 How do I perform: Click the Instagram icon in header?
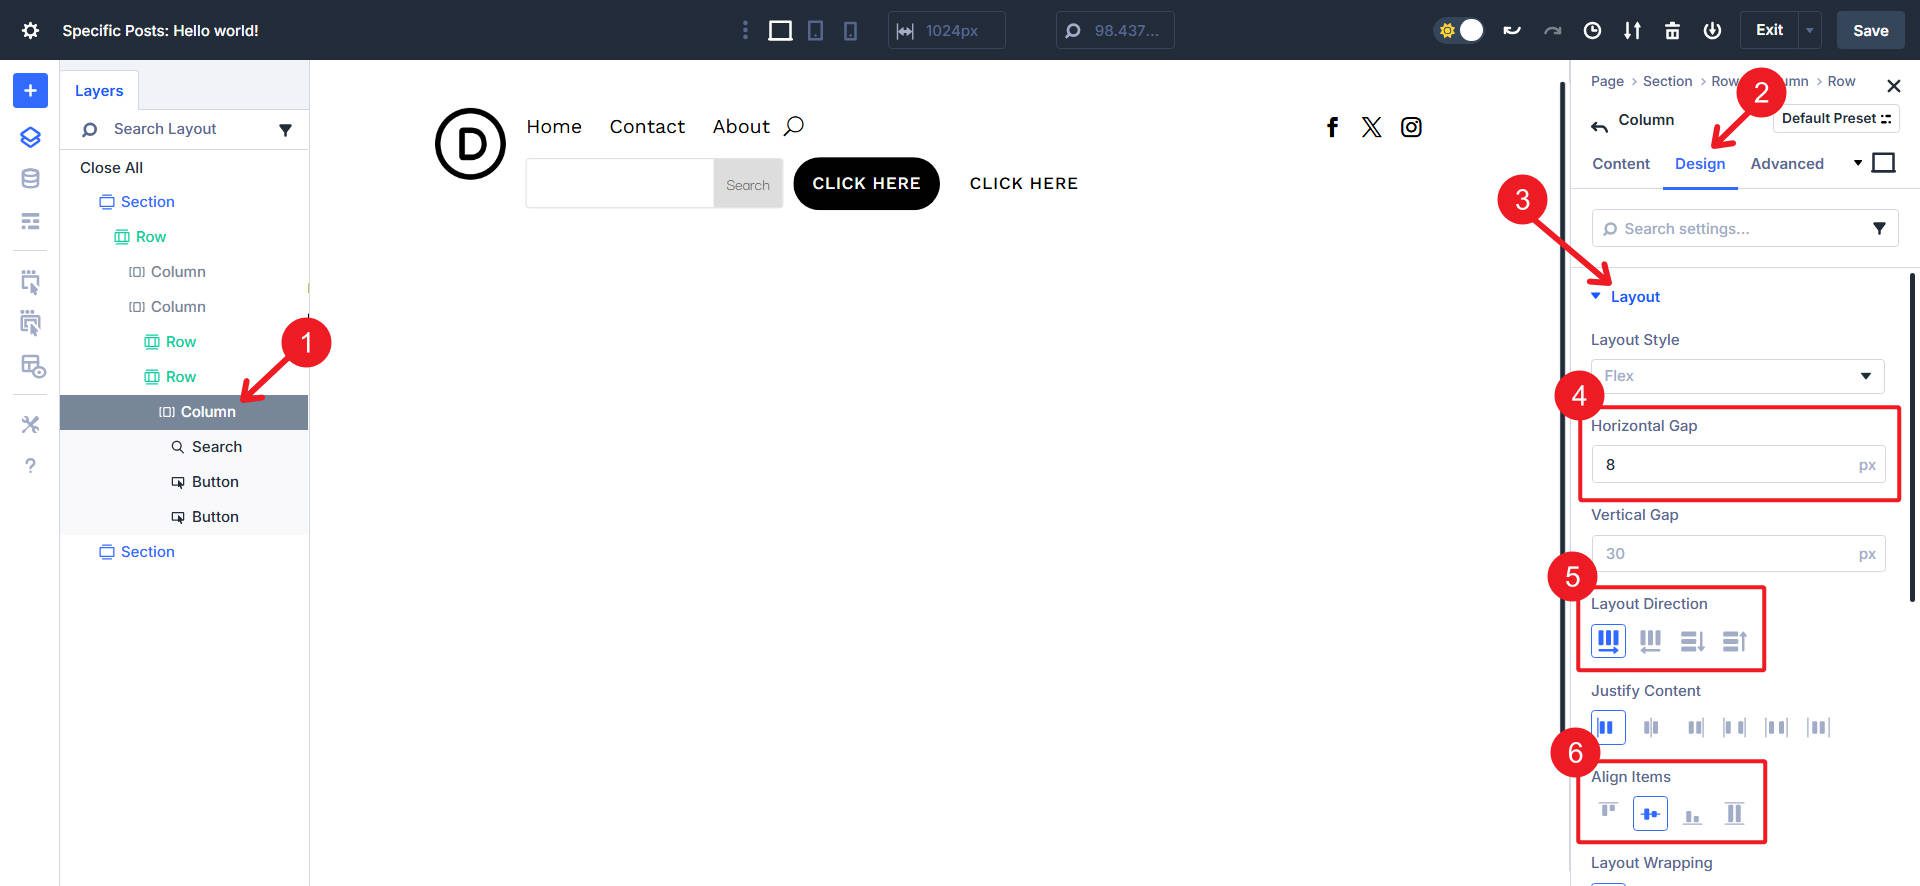pos(1411,127)
